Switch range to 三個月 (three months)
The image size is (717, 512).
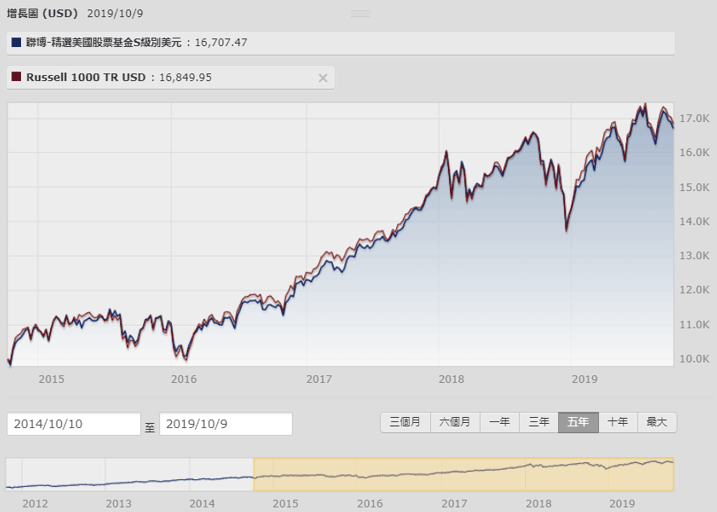pyautogui.click(x=405, y=422)
